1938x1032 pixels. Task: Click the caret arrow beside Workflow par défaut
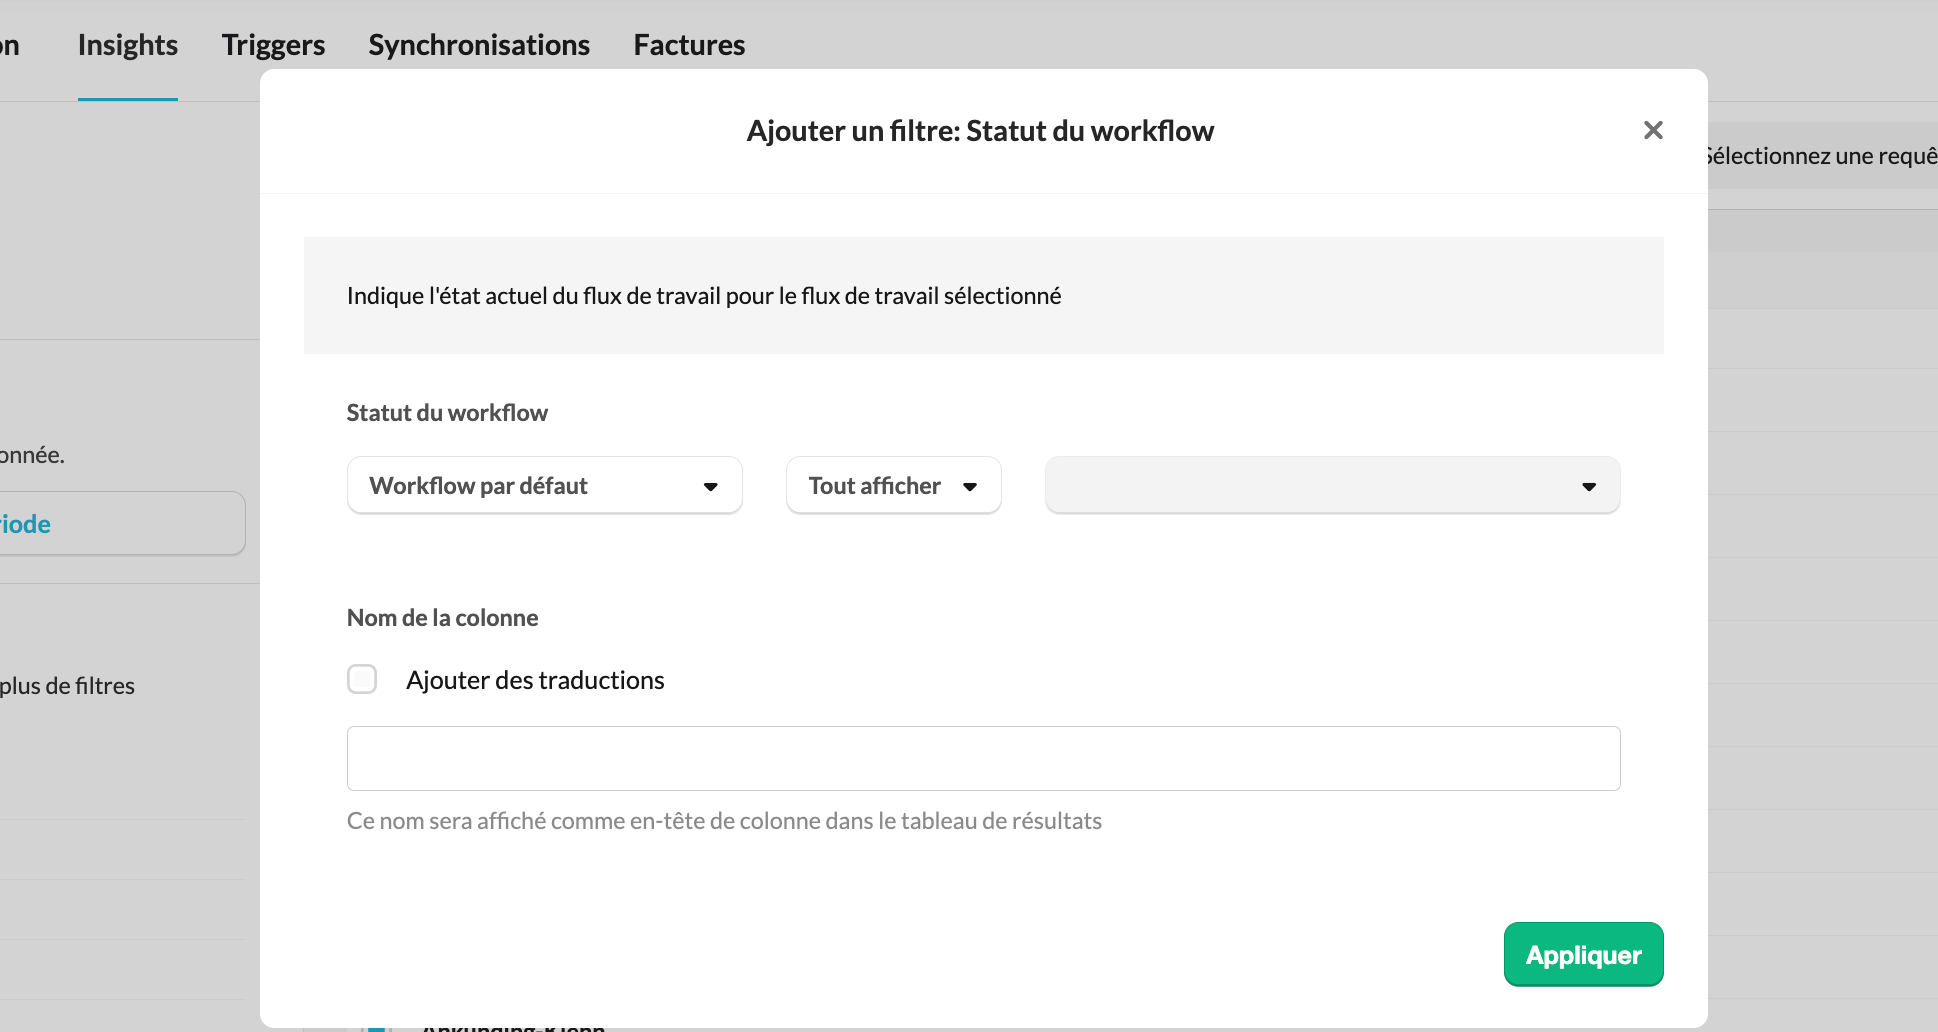[711, 487]
